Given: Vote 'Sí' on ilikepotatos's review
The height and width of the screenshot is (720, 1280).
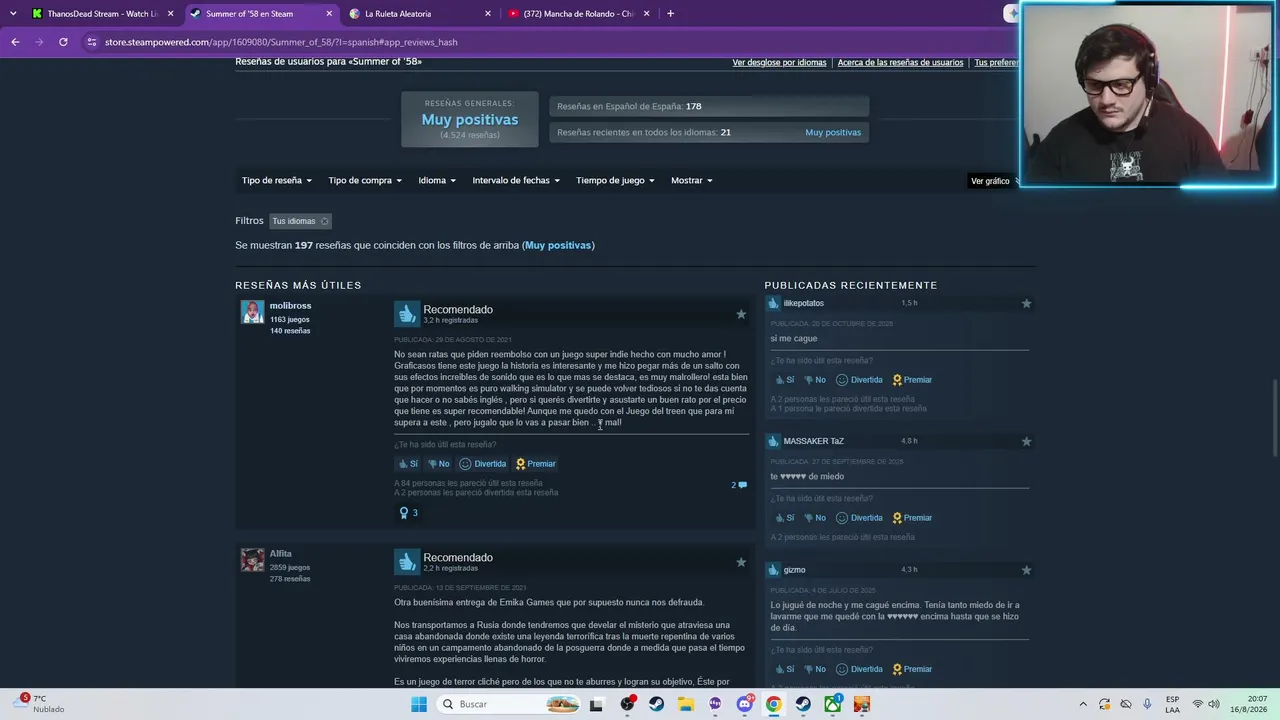Looking at the screenshot, I should pyautogui.click(x=785, y=380).
